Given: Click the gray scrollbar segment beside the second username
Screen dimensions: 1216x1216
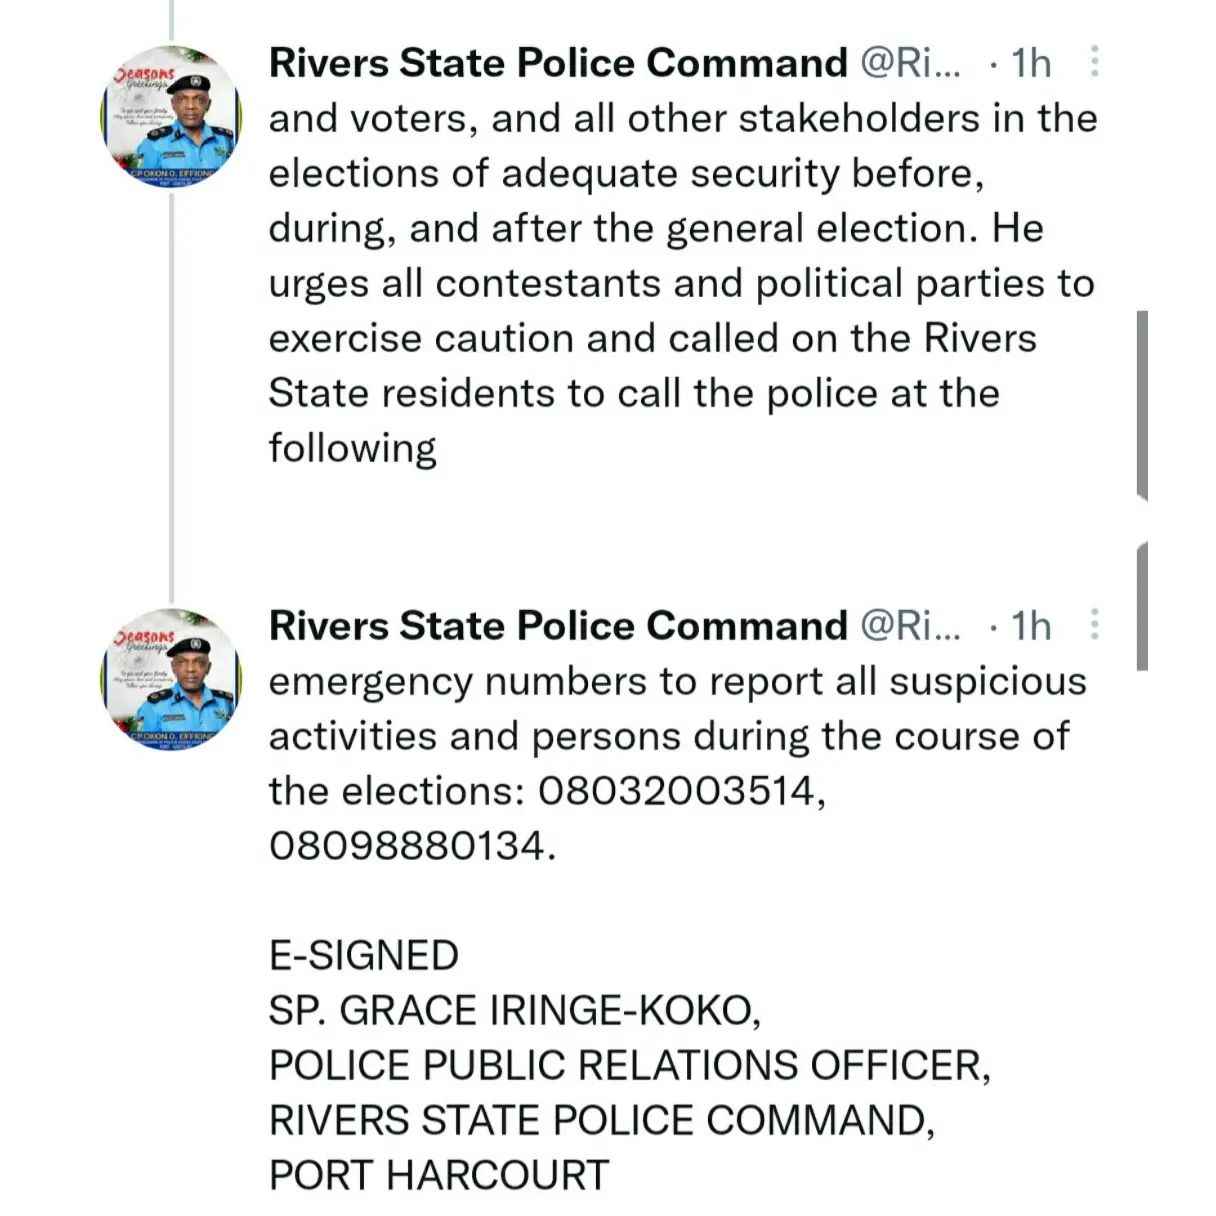Looking at the screenshot, I should point(1142,605).
